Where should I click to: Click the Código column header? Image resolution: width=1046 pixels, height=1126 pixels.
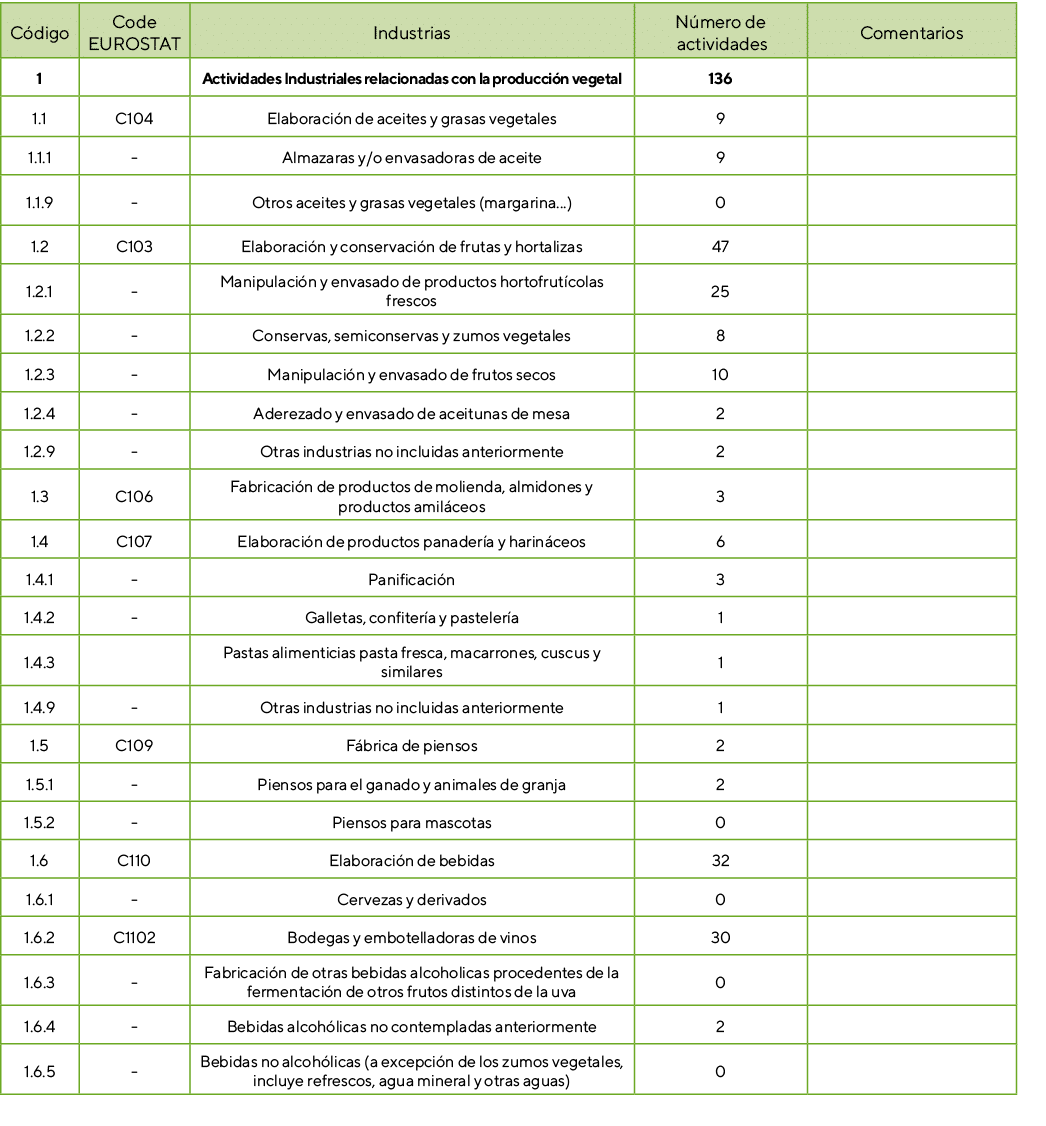[40, 33]
